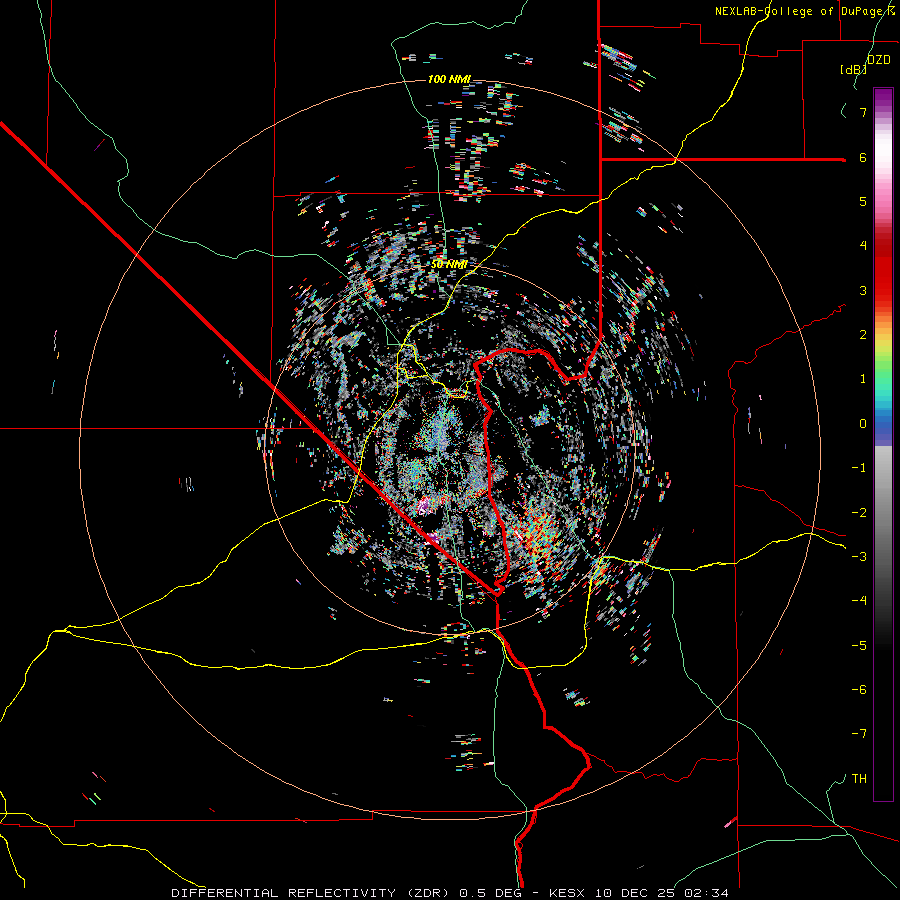Select the -4 value on the color scale

coord(859,600)
